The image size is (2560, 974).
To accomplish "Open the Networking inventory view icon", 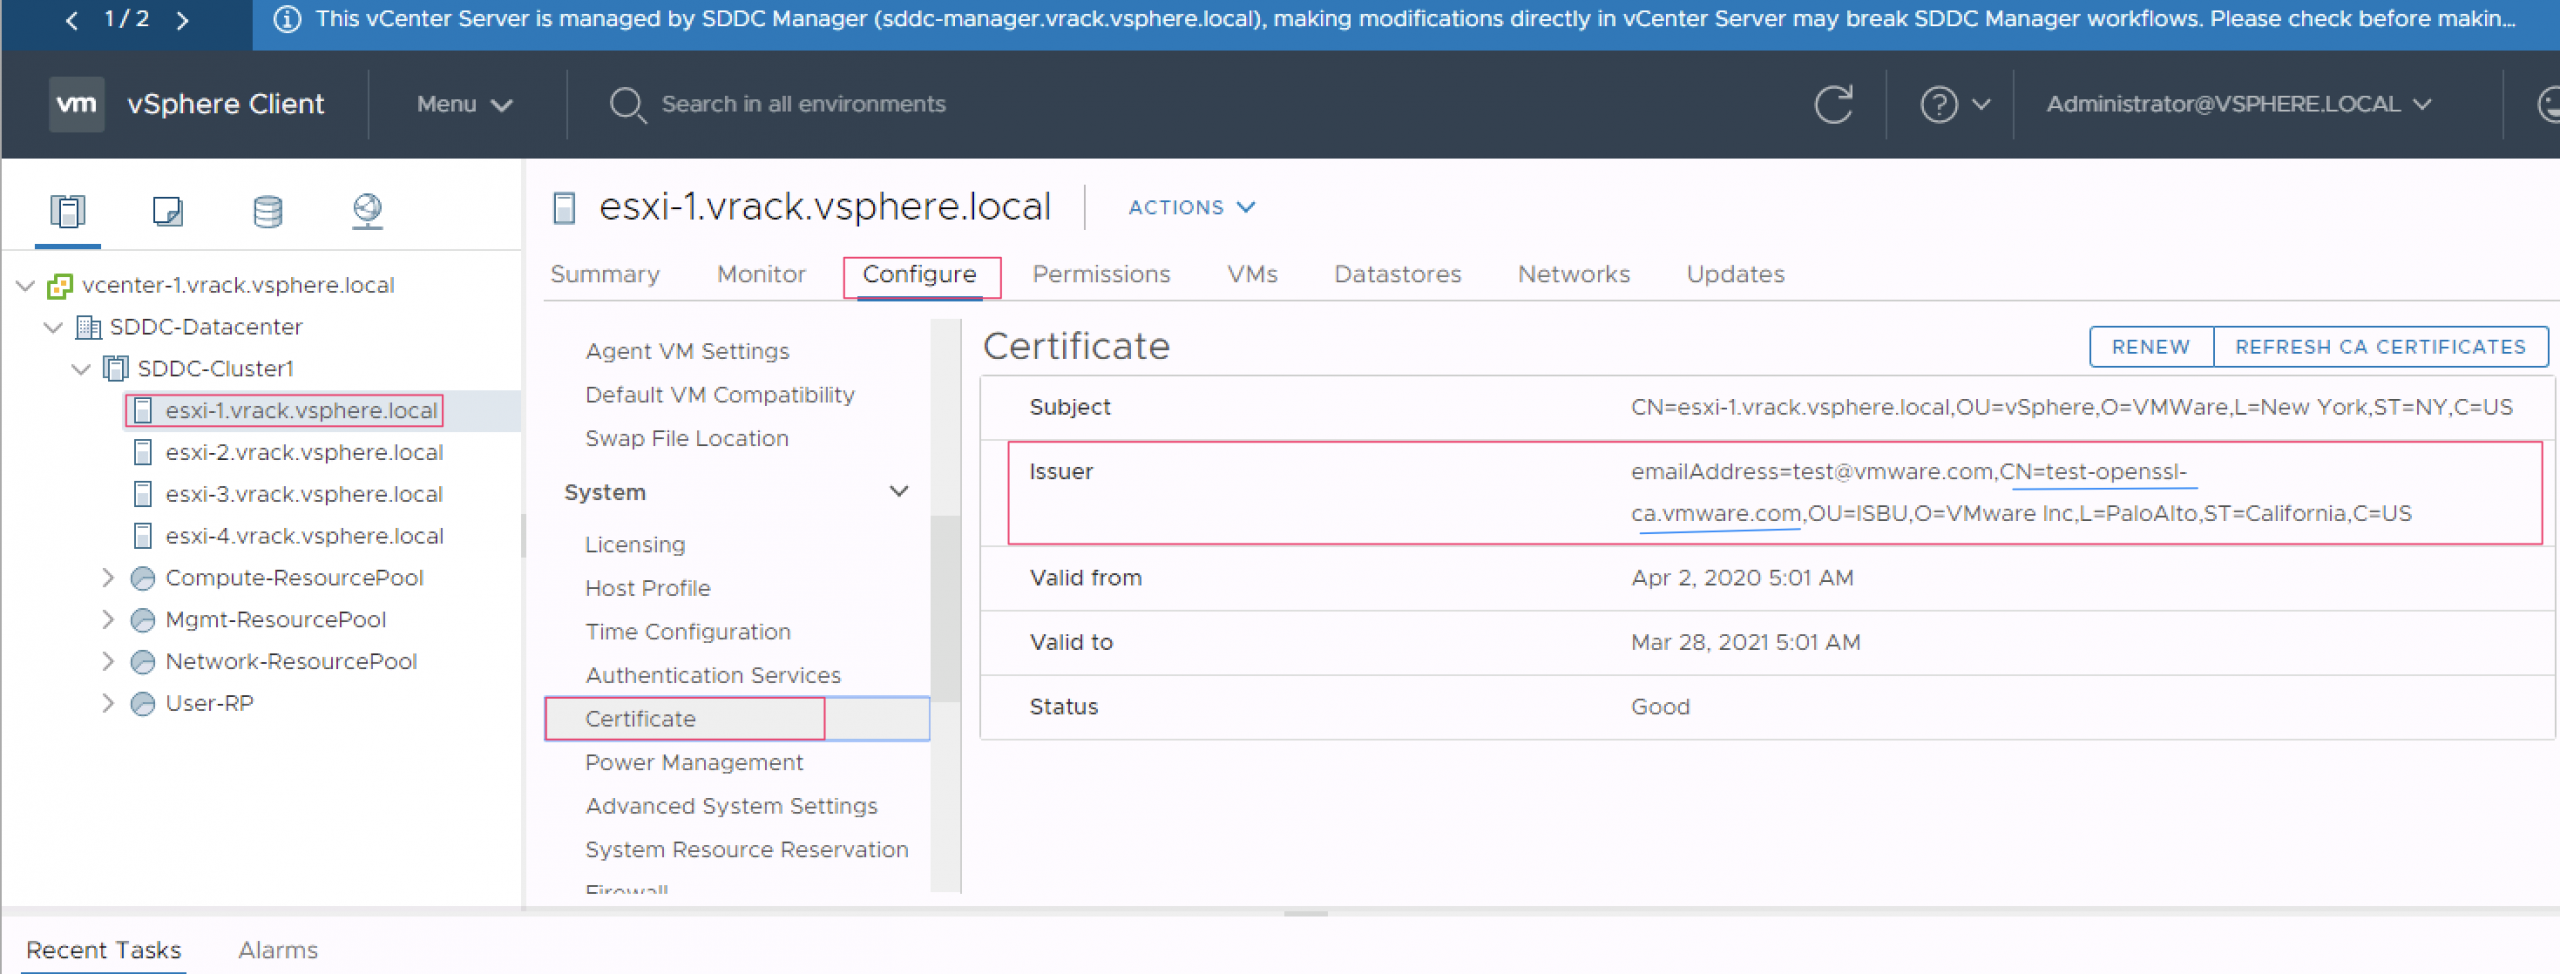I will pos(367,211).
